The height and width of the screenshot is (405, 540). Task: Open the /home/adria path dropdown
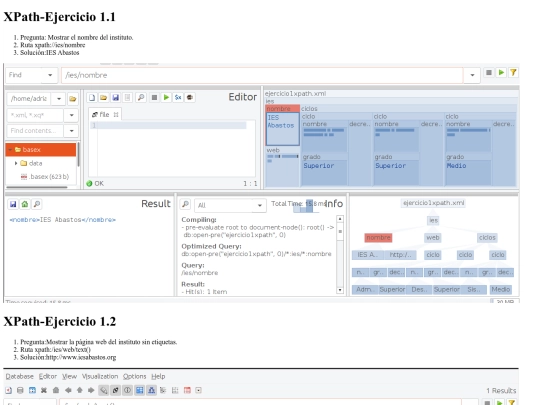59,99
